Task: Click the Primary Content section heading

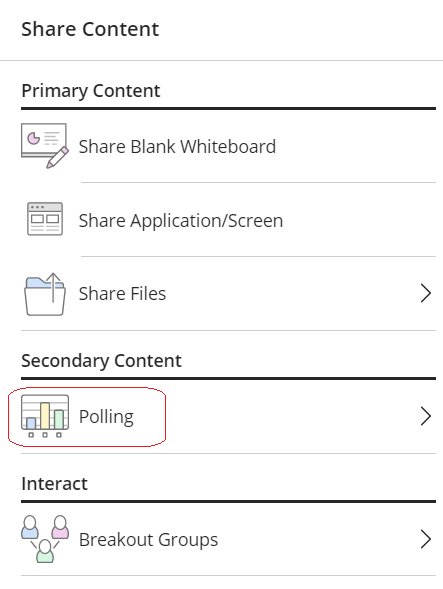Action: [91, 91]
